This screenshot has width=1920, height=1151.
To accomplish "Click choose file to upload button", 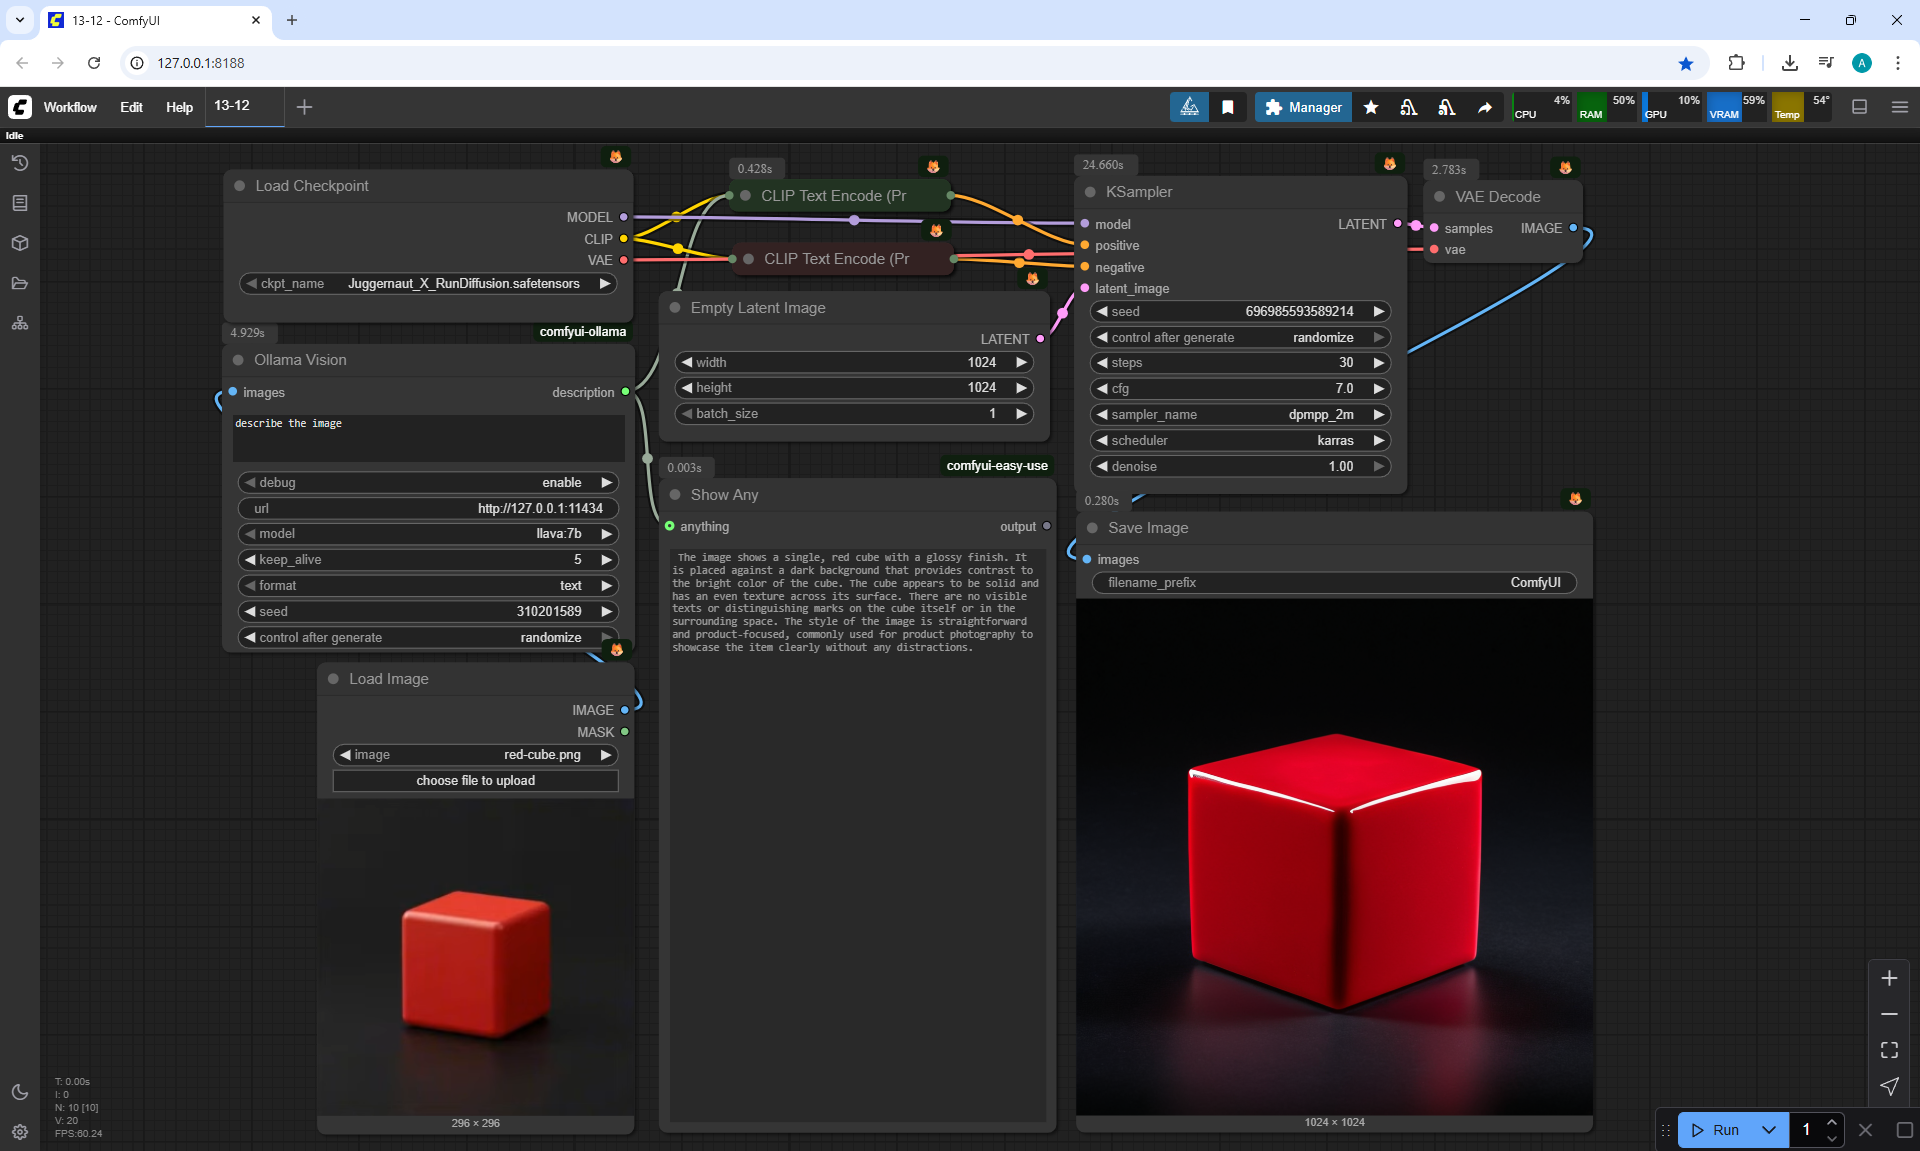I will [475, 780].
